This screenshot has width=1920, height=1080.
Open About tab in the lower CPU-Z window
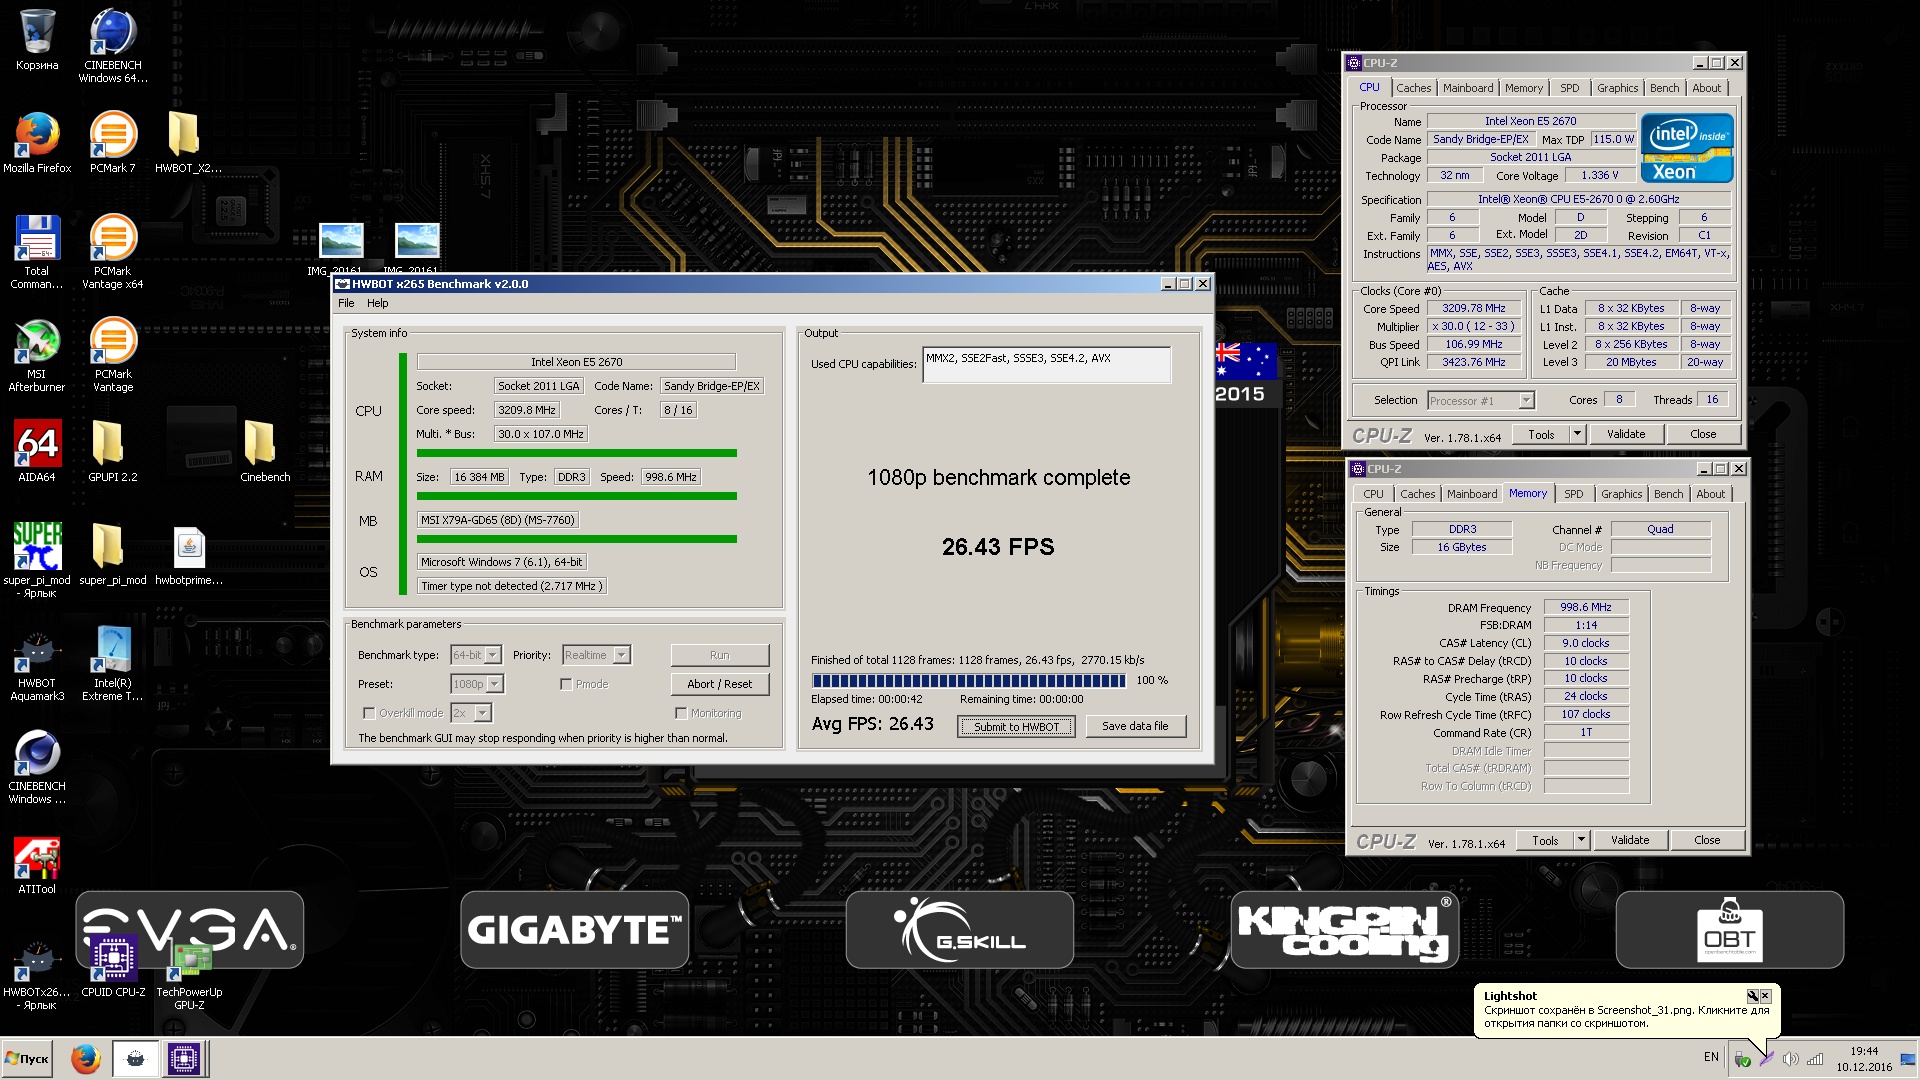1710,494
